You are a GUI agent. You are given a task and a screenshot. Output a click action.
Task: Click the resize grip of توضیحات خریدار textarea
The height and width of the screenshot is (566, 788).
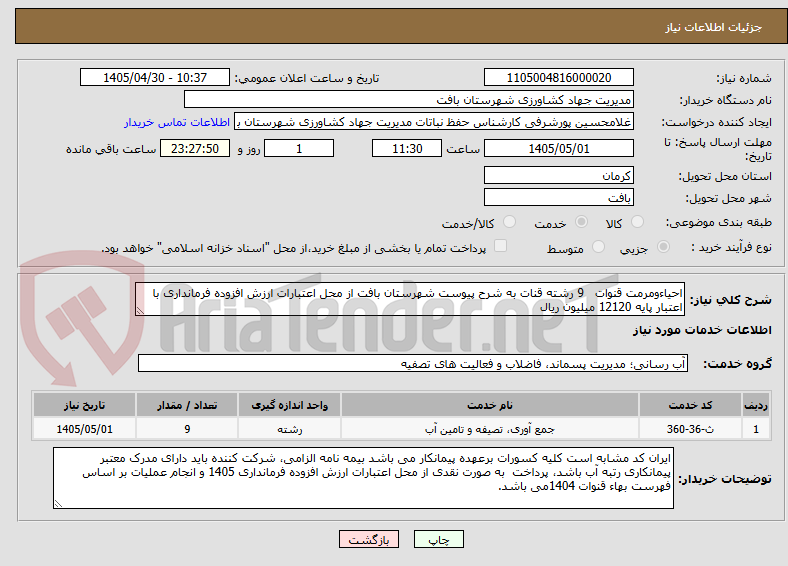[x=58, y=504]
